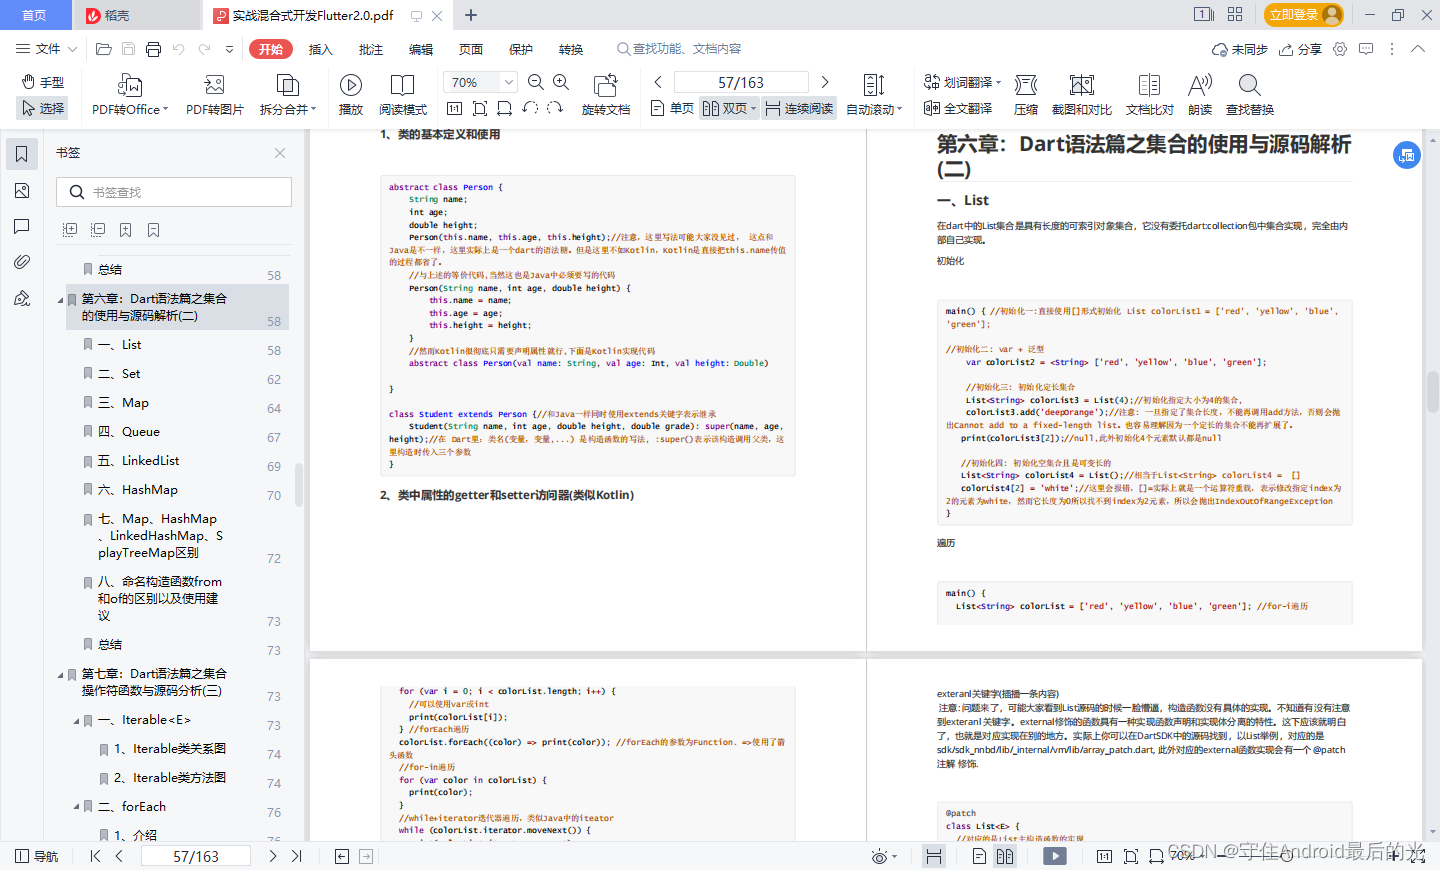Open 查找替换 find and replace
Viewport: 1440px width, 870px height.
pos(1250,95)
